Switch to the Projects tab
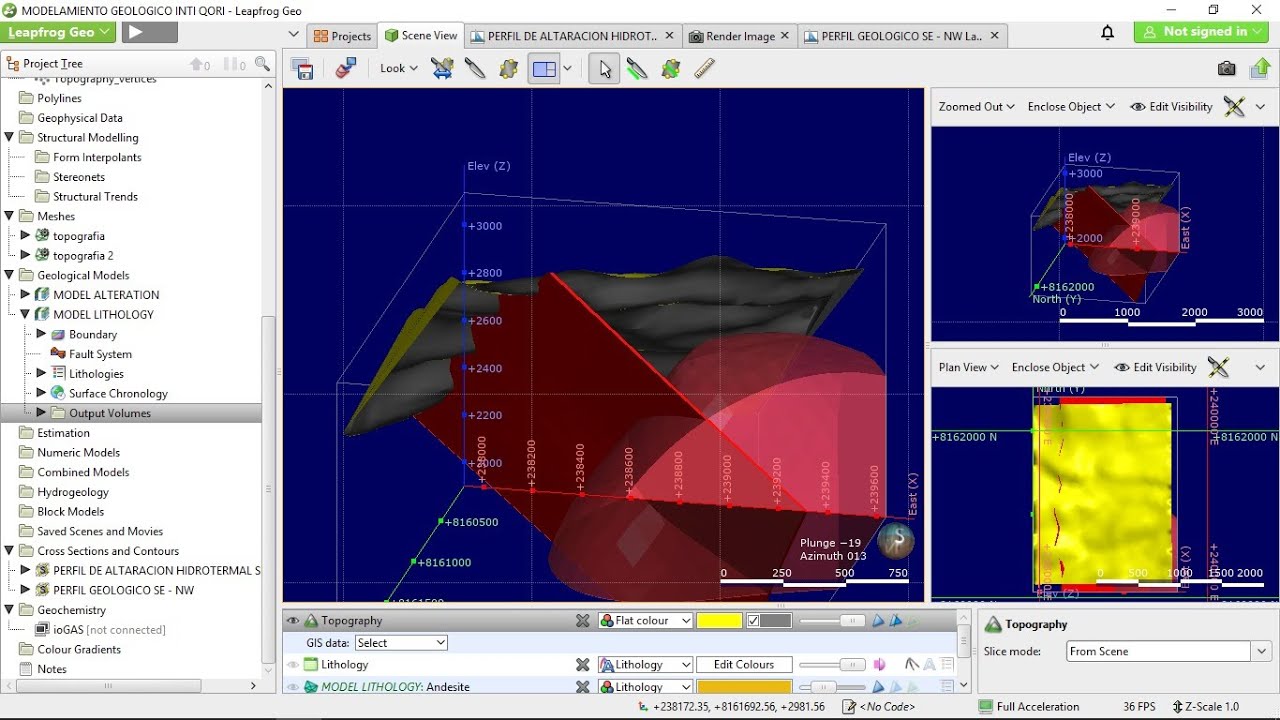Viewport: 1280px width, 720px height. [342, 36]
